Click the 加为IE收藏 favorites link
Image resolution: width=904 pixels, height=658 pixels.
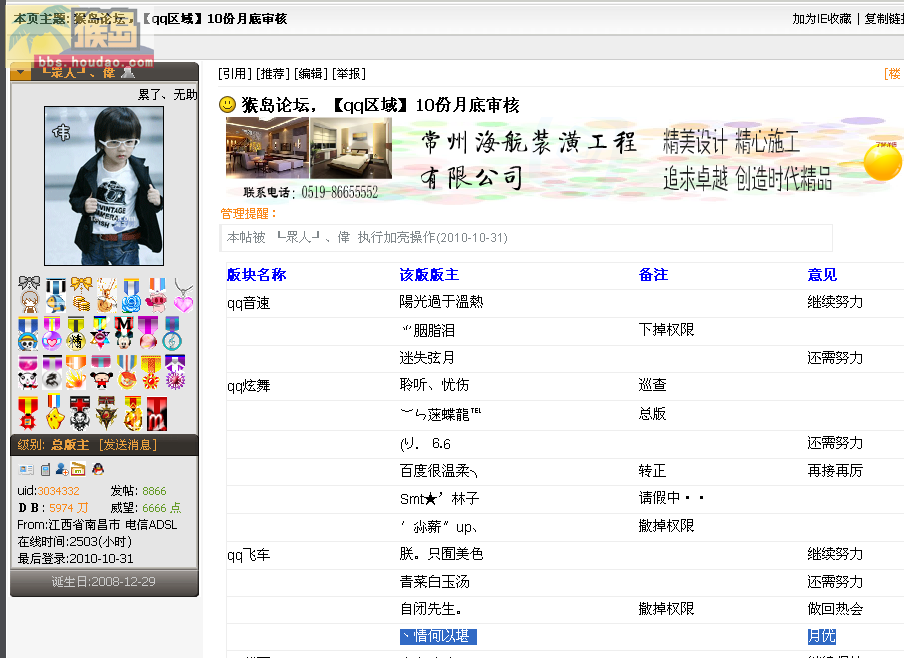[x=822, y=18]
